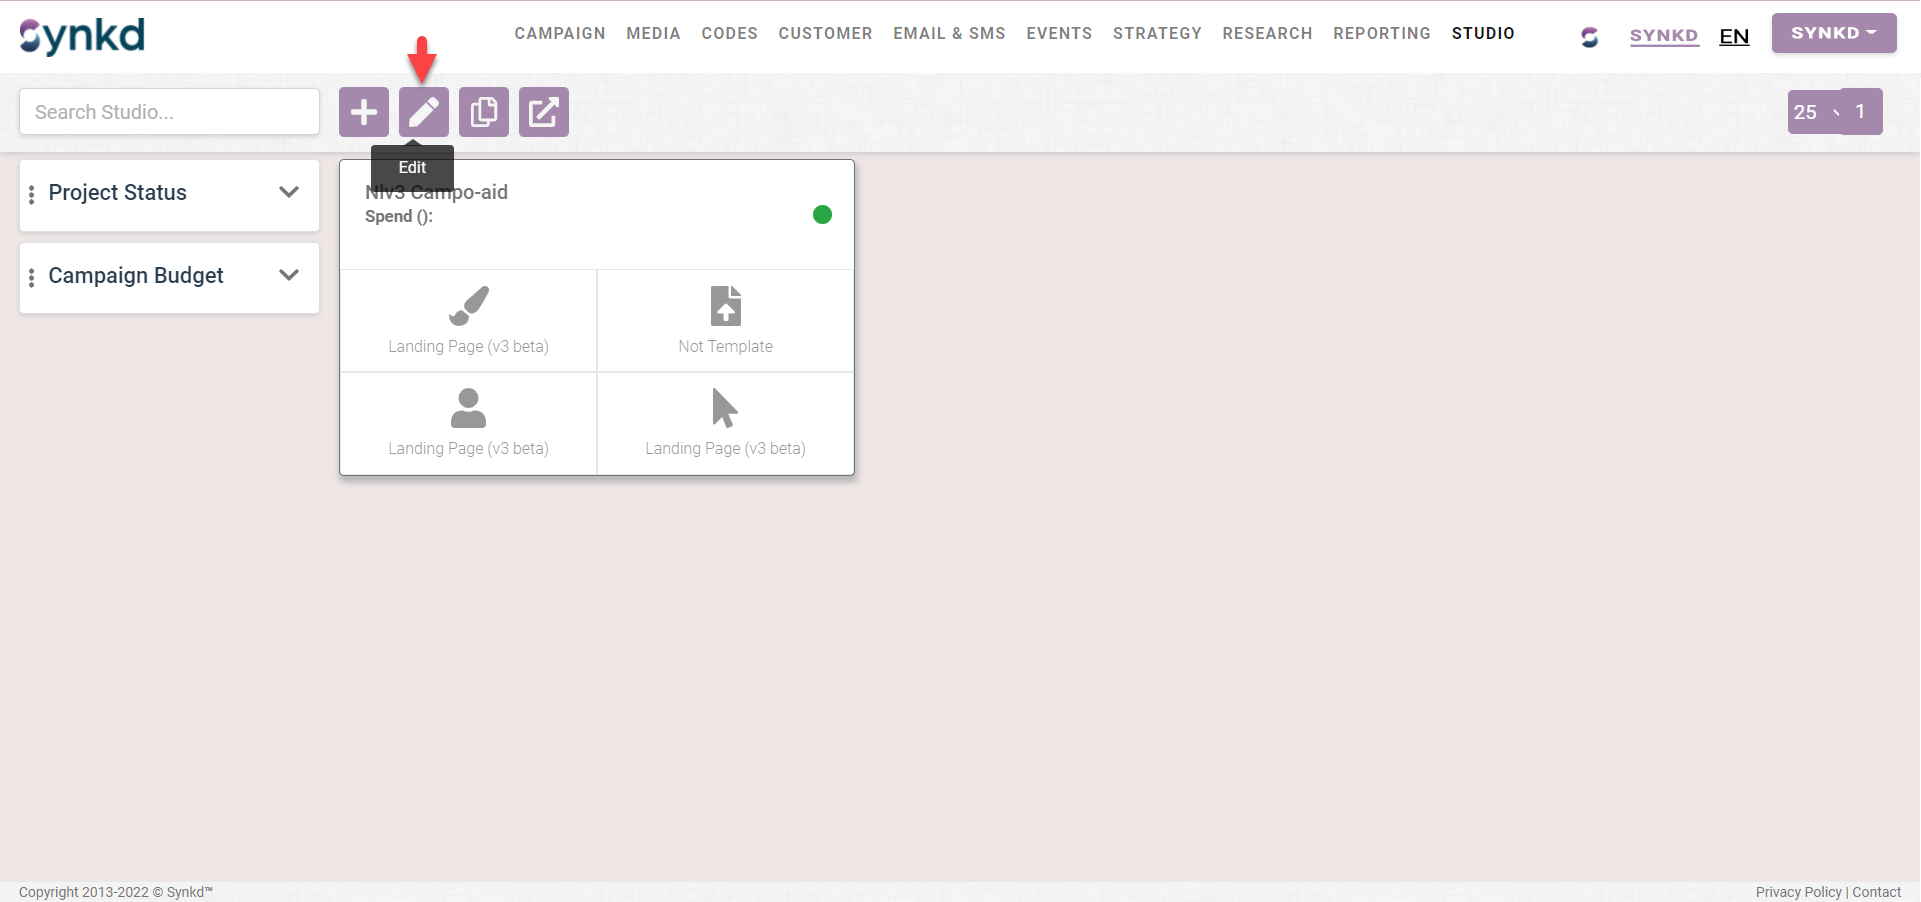The width and height of the screenshot is (1921, 902).
Task: Expand the Project Status panel
Action: point(289,193)
